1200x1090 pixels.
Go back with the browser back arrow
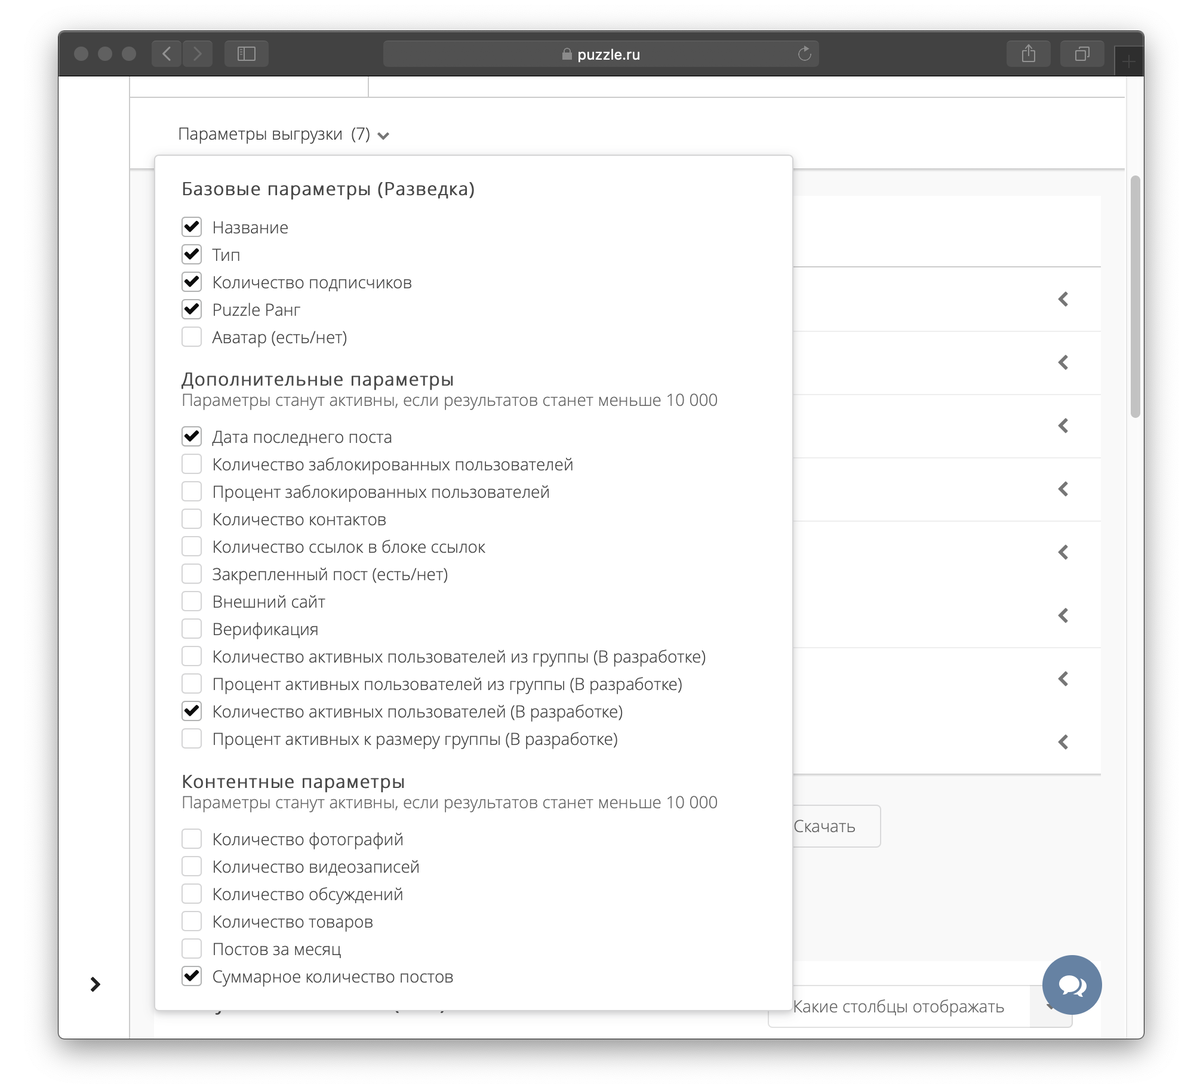[x=167, y=54]
